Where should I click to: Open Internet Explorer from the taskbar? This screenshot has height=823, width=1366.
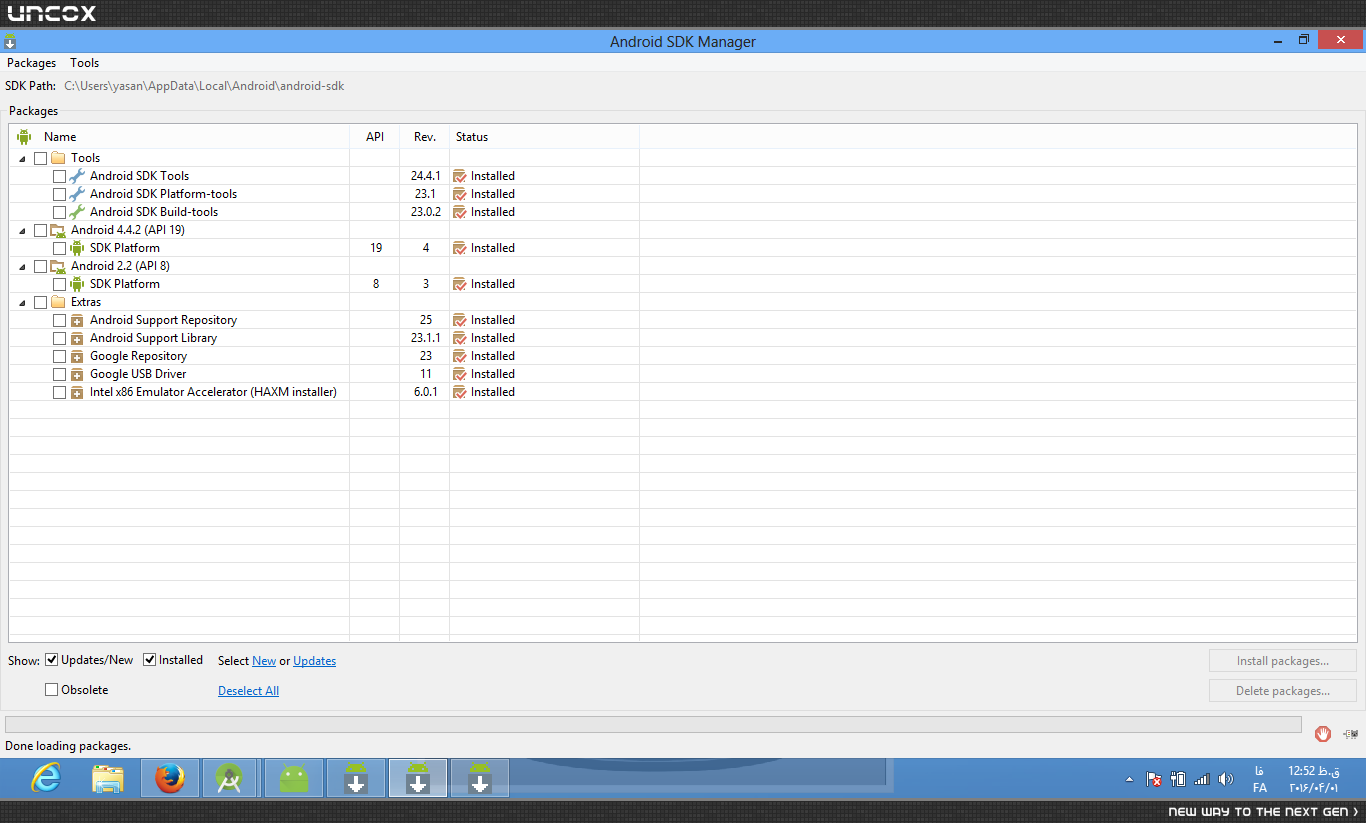(x=46, y=778)
